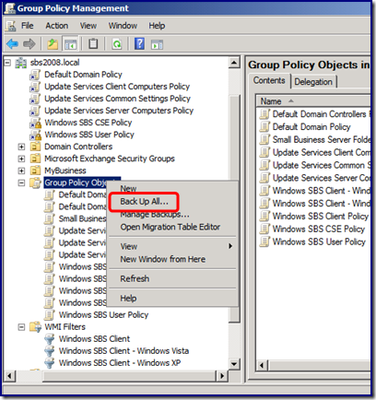The height and width of the screenshot is (400, 376).
Task: Click the Forward arrow toolbar icon
Action: 29,44
